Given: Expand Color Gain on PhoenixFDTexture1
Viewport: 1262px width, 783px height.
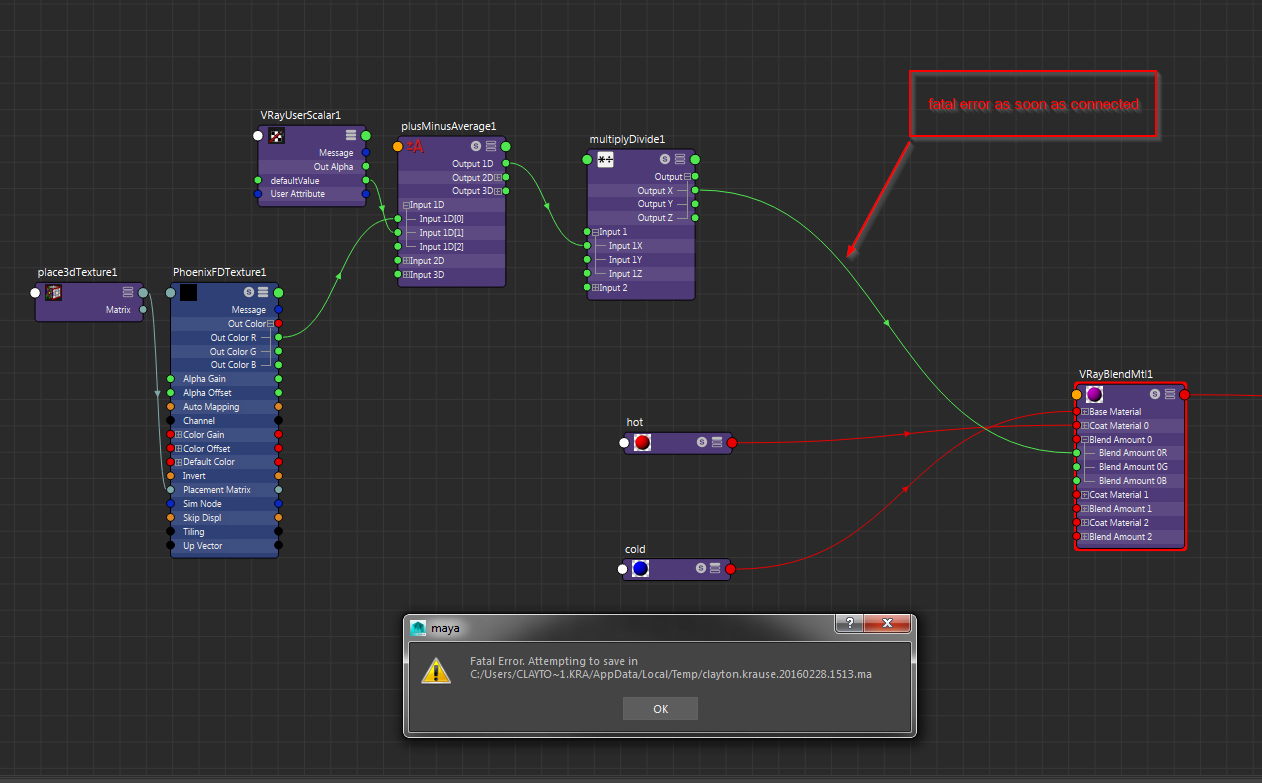Looking at the screenshot, I should (179, 435).
